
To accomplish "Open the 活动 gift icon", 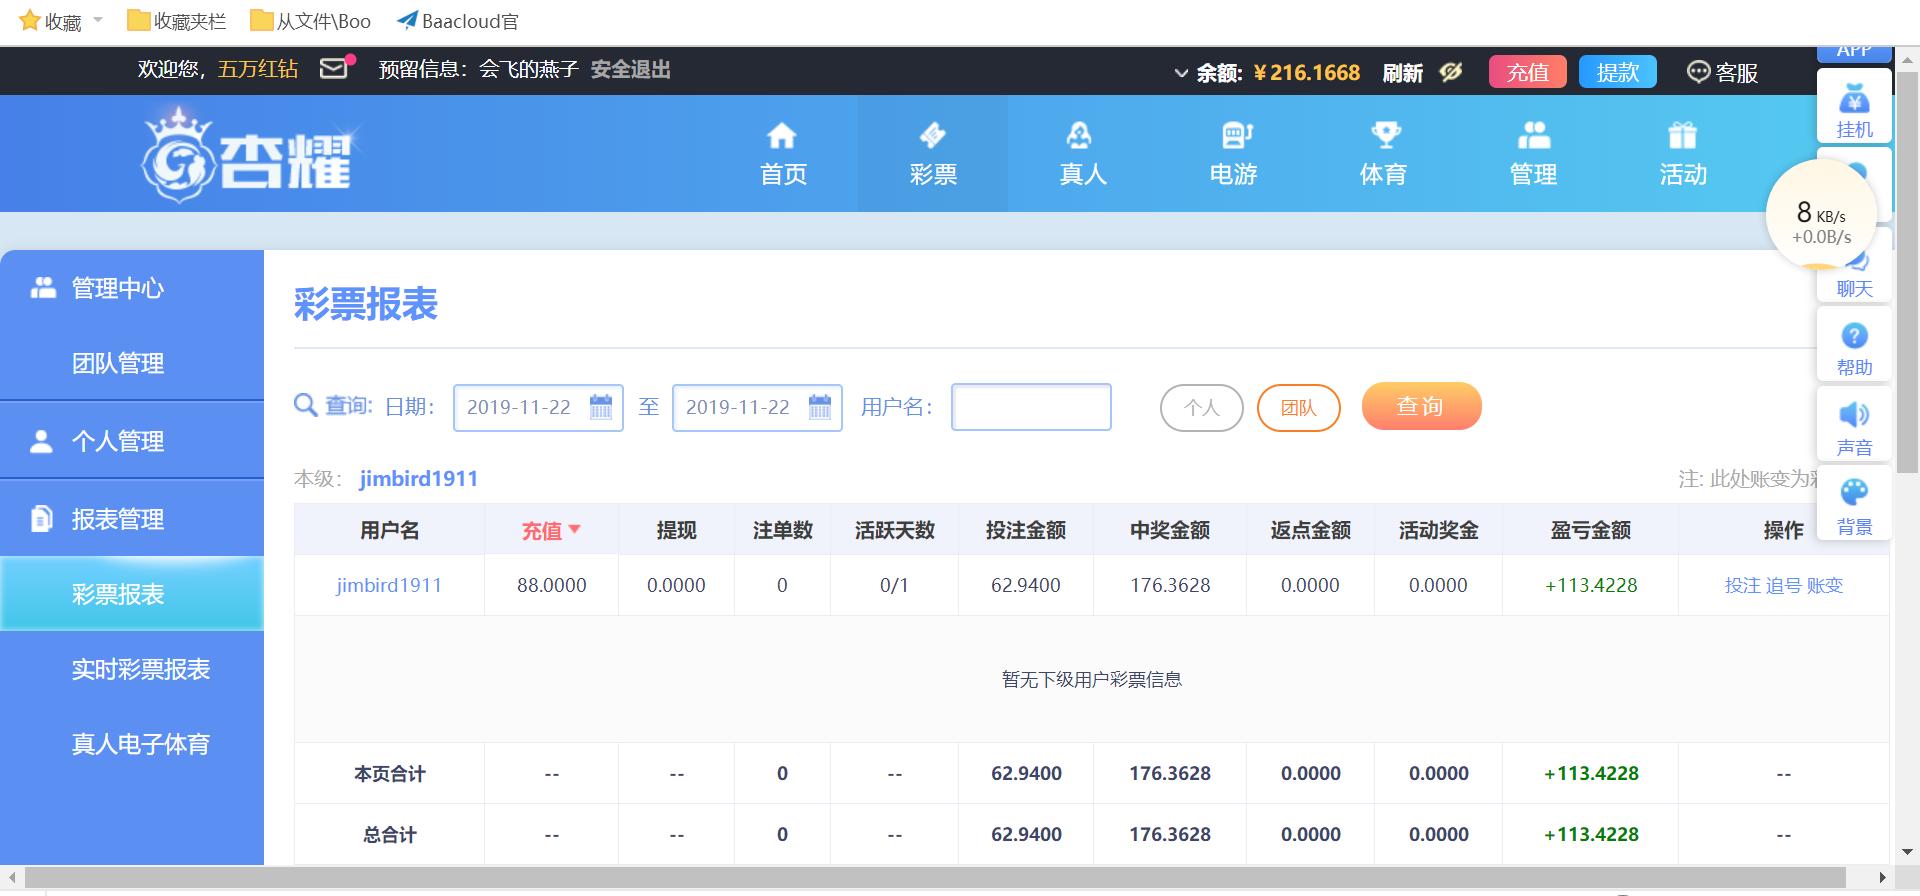I will pos(1683,136).
